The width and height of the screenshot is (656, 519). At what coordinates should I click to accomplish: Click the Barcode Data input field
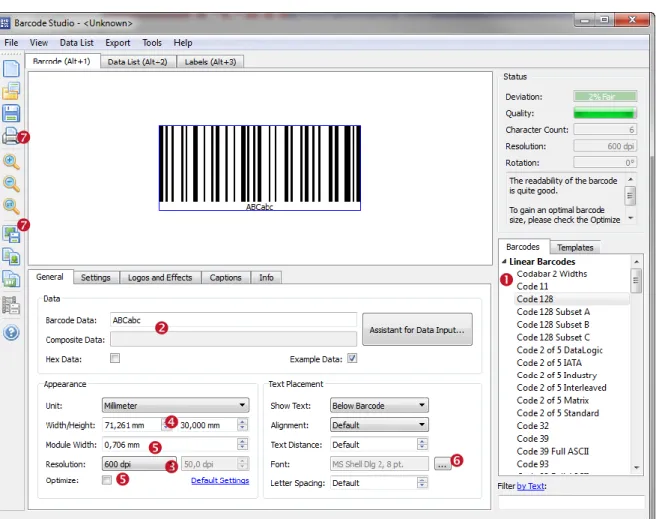[x=233, y=320]
